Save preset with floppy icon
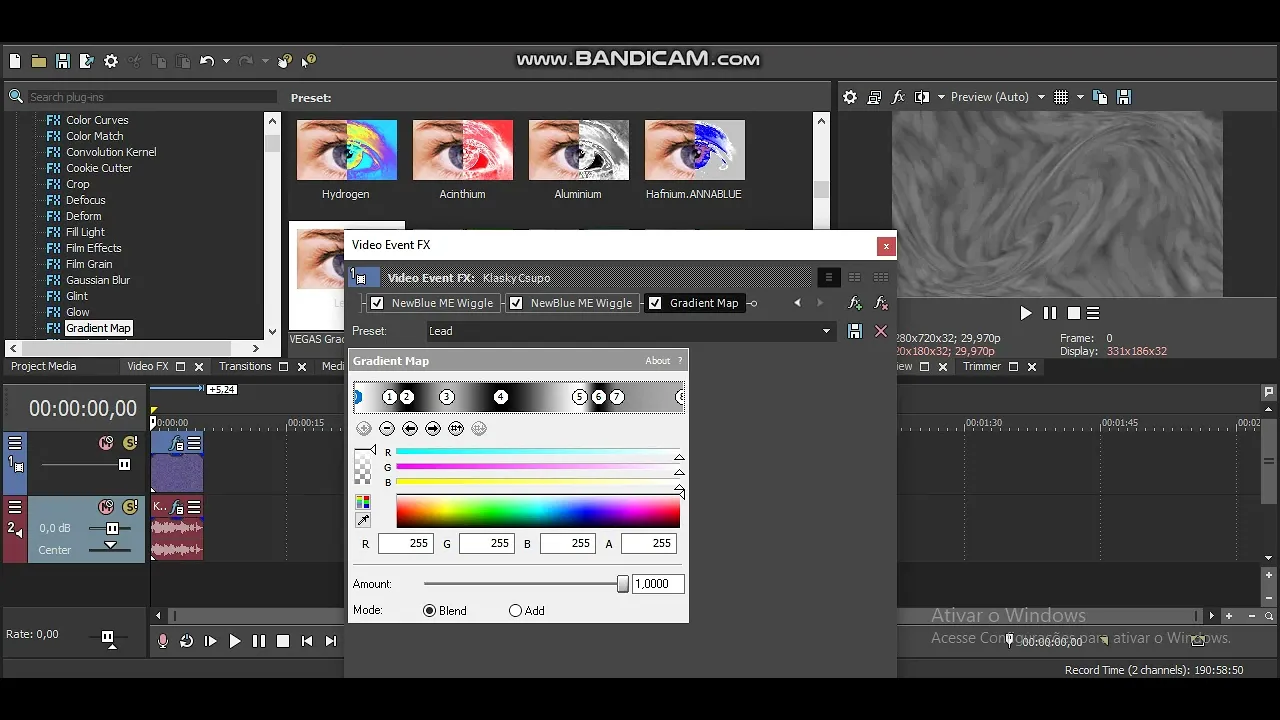The width and height of the screenshot is (1280, 720). 855,331
